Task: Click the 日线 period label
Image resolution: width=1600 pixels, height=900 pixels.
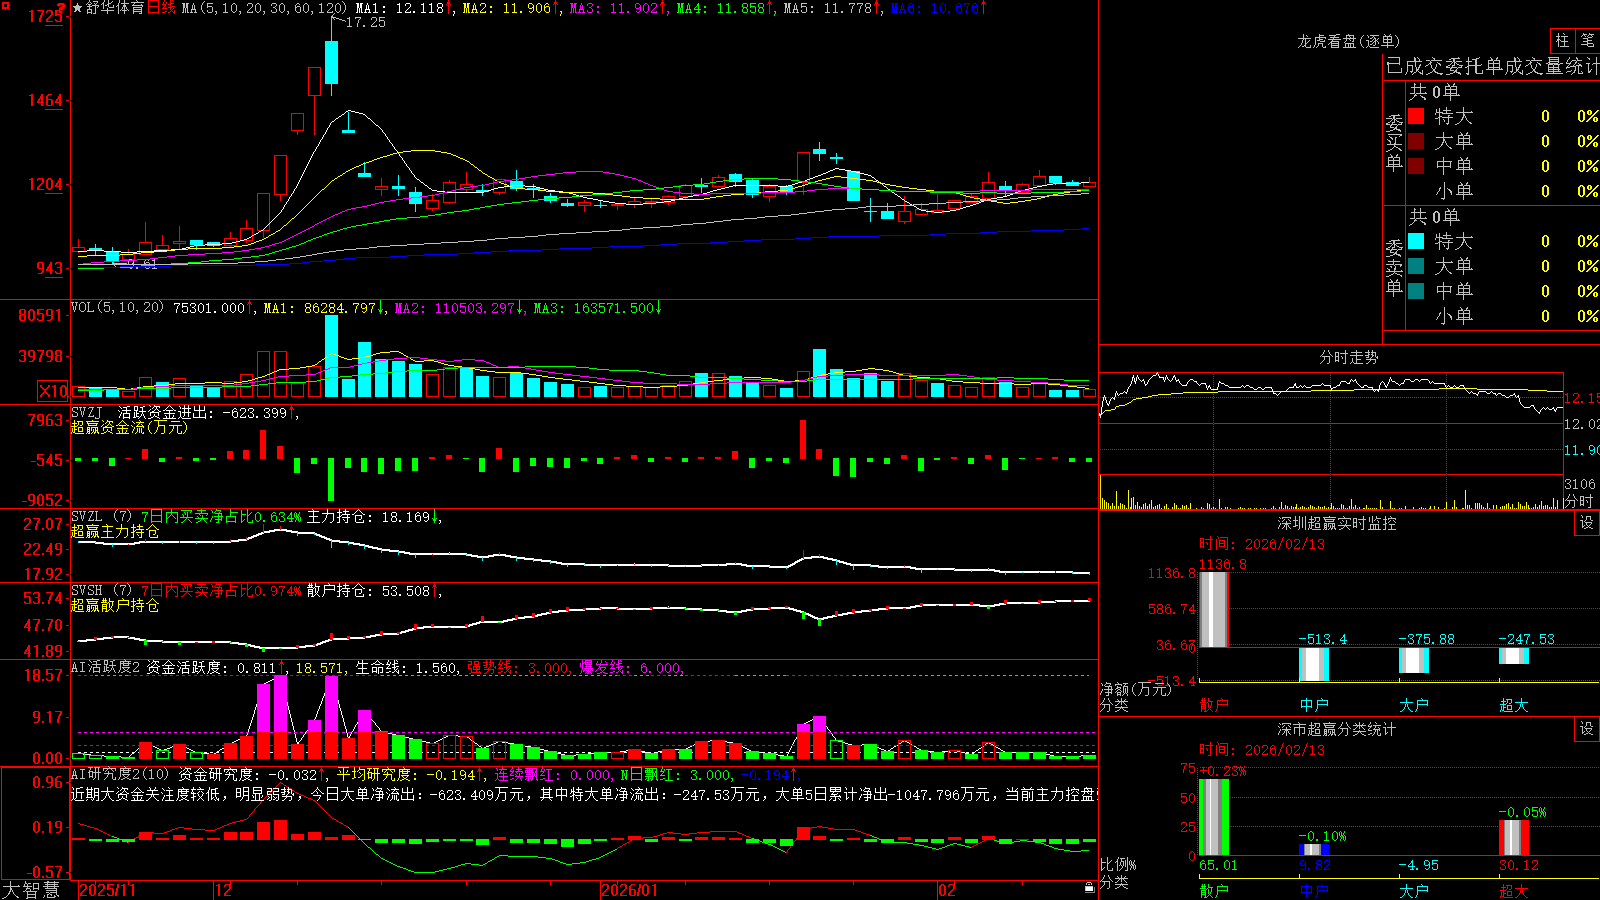Action: pos(161,8)
